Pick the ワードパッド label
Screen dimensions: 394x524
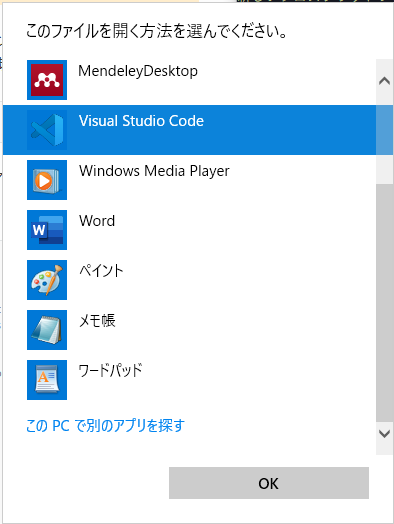pyautogui.click(x=110, y=370)
